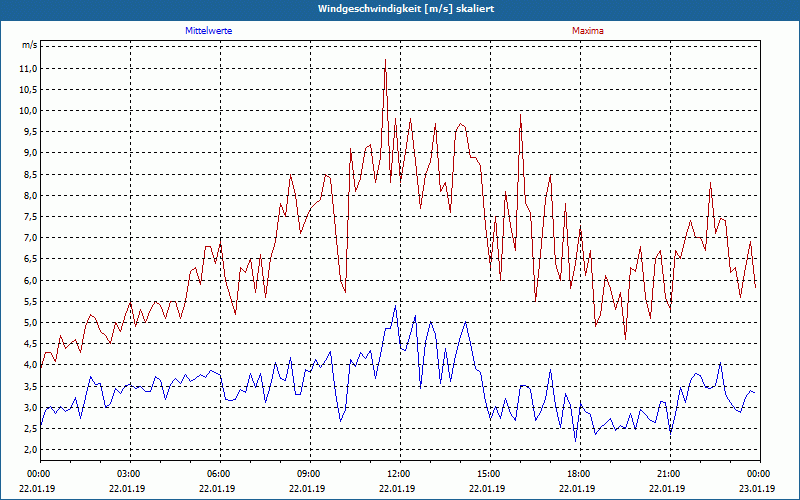
Task: Click the m/s unit label on the axis
Action: pos(30,45)
